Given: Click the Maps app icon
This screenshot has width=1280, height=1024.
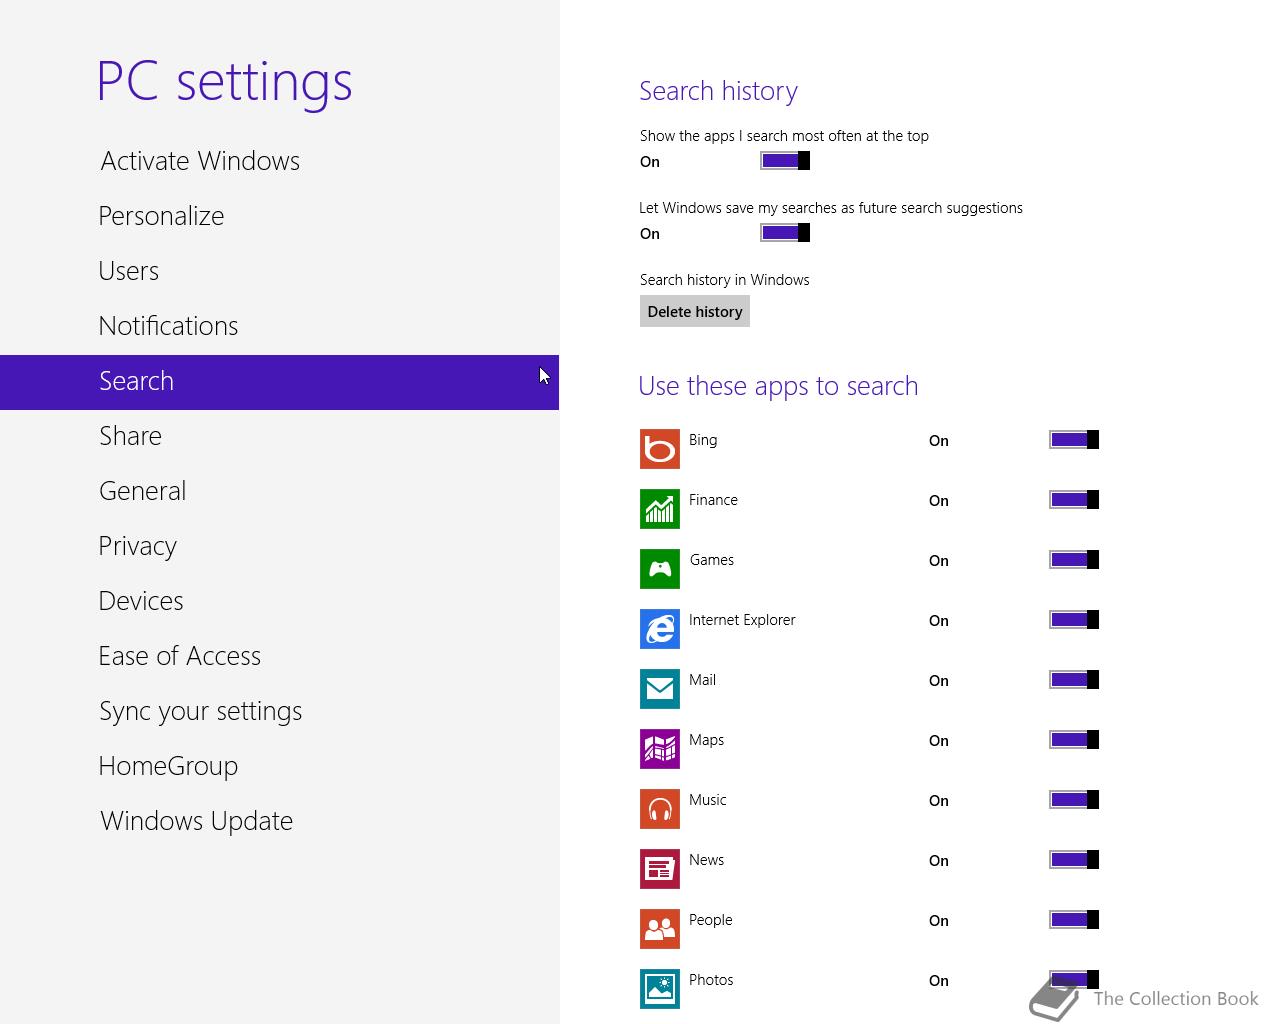Looking at the screenshot, I should point(660,749).
